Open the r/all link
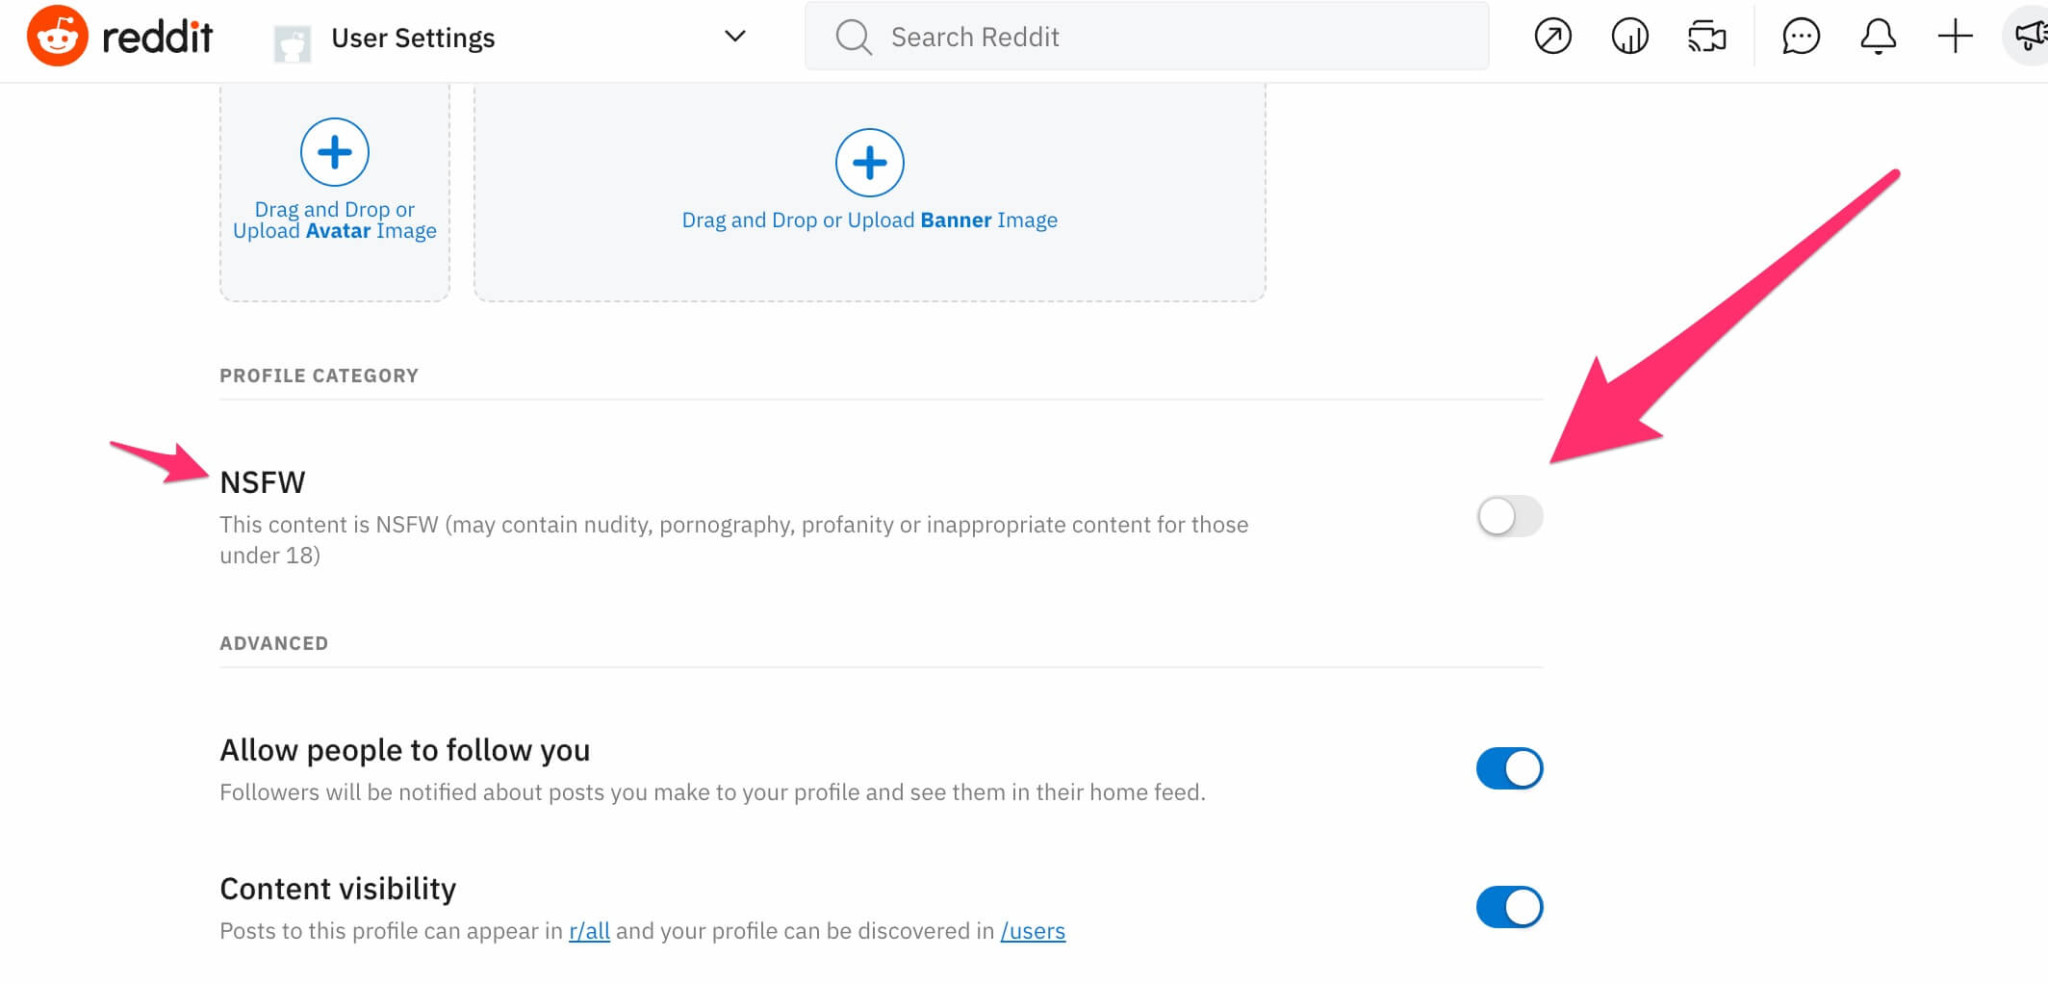The image size is (2048, 984). click(589, 931)
